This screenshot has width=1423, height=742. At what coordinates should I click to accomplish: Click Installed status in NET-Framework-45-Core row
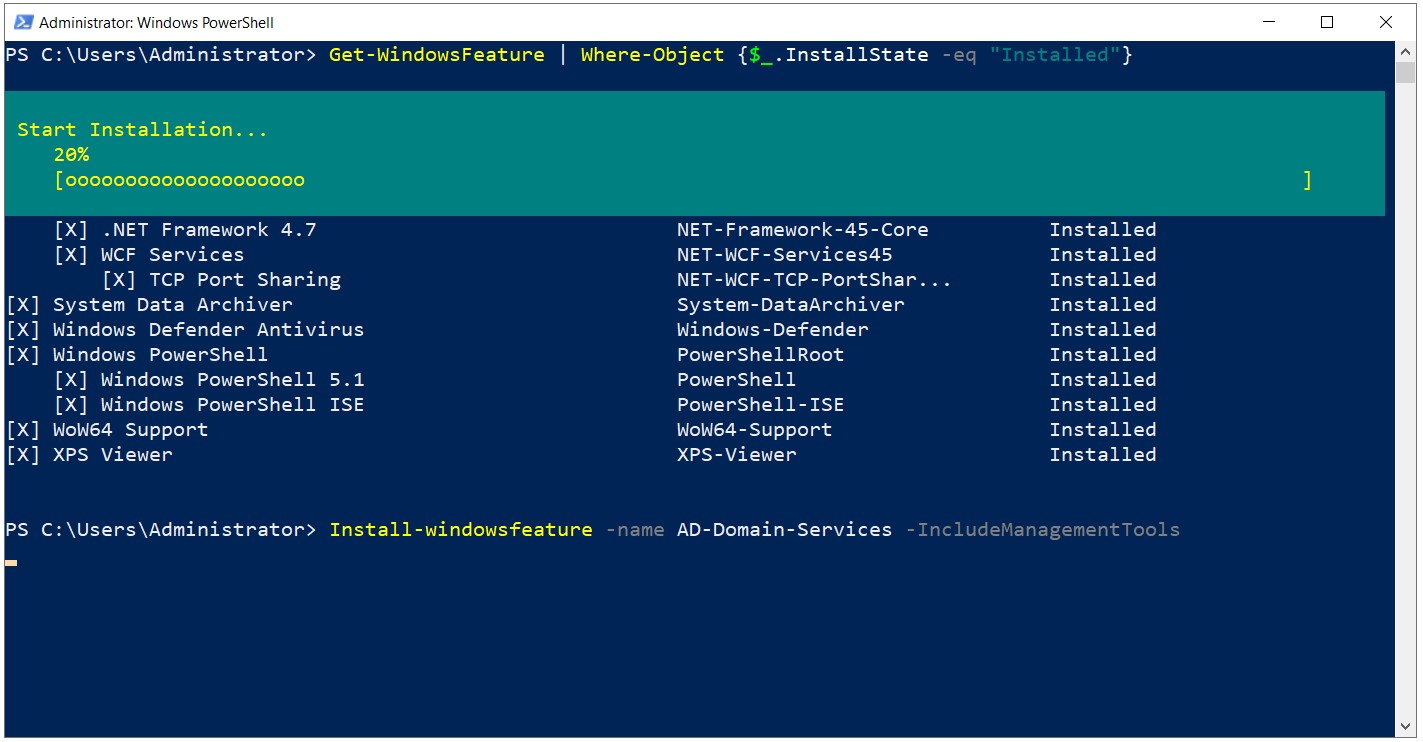[x=1102, y=229]
